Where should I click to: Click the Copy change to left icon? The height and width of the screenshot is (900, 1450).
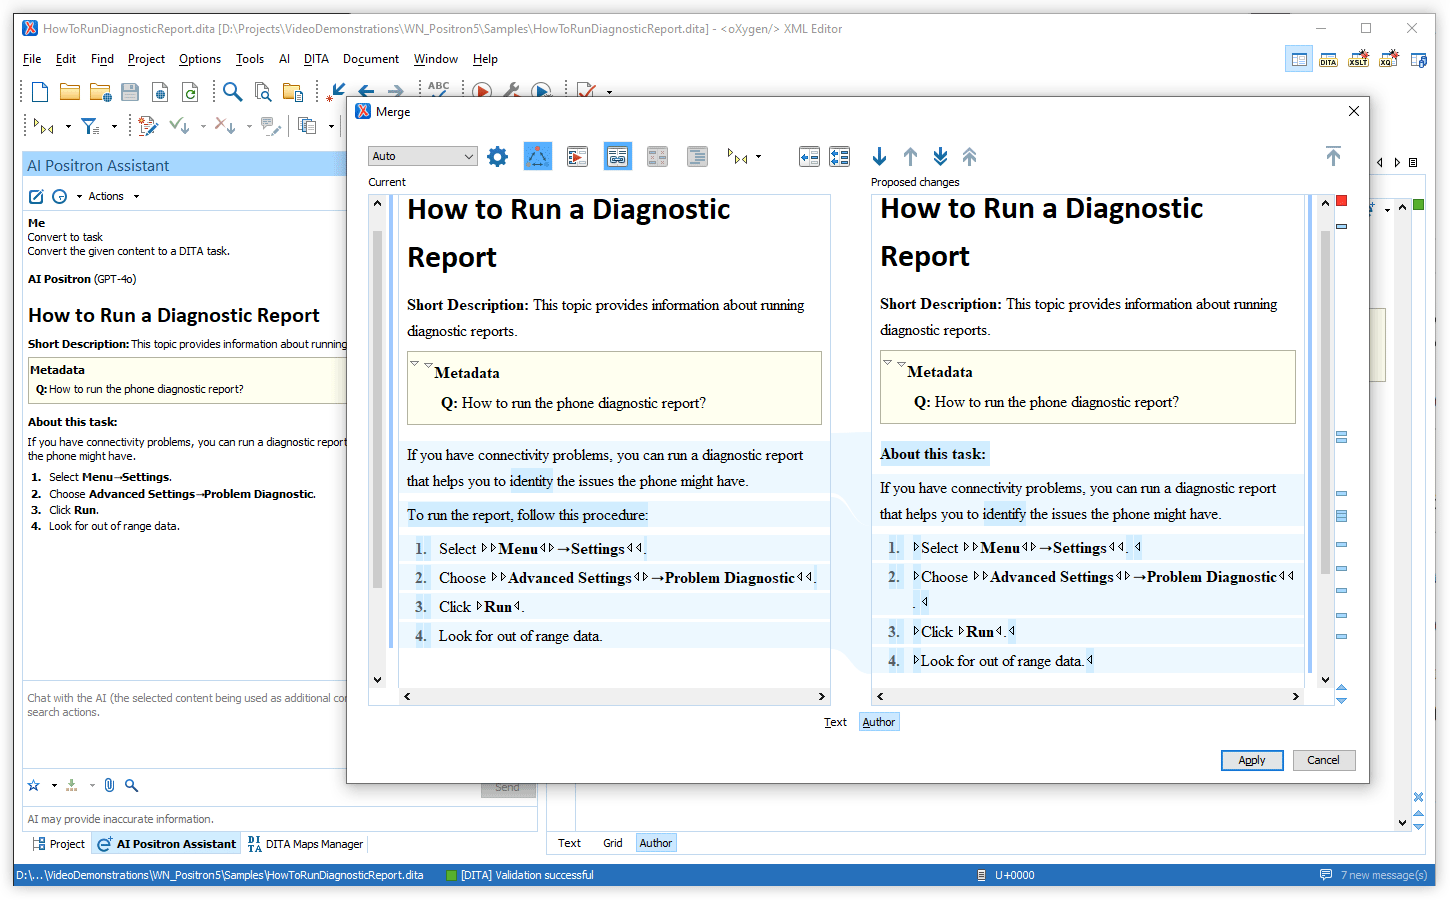point(809,156)
